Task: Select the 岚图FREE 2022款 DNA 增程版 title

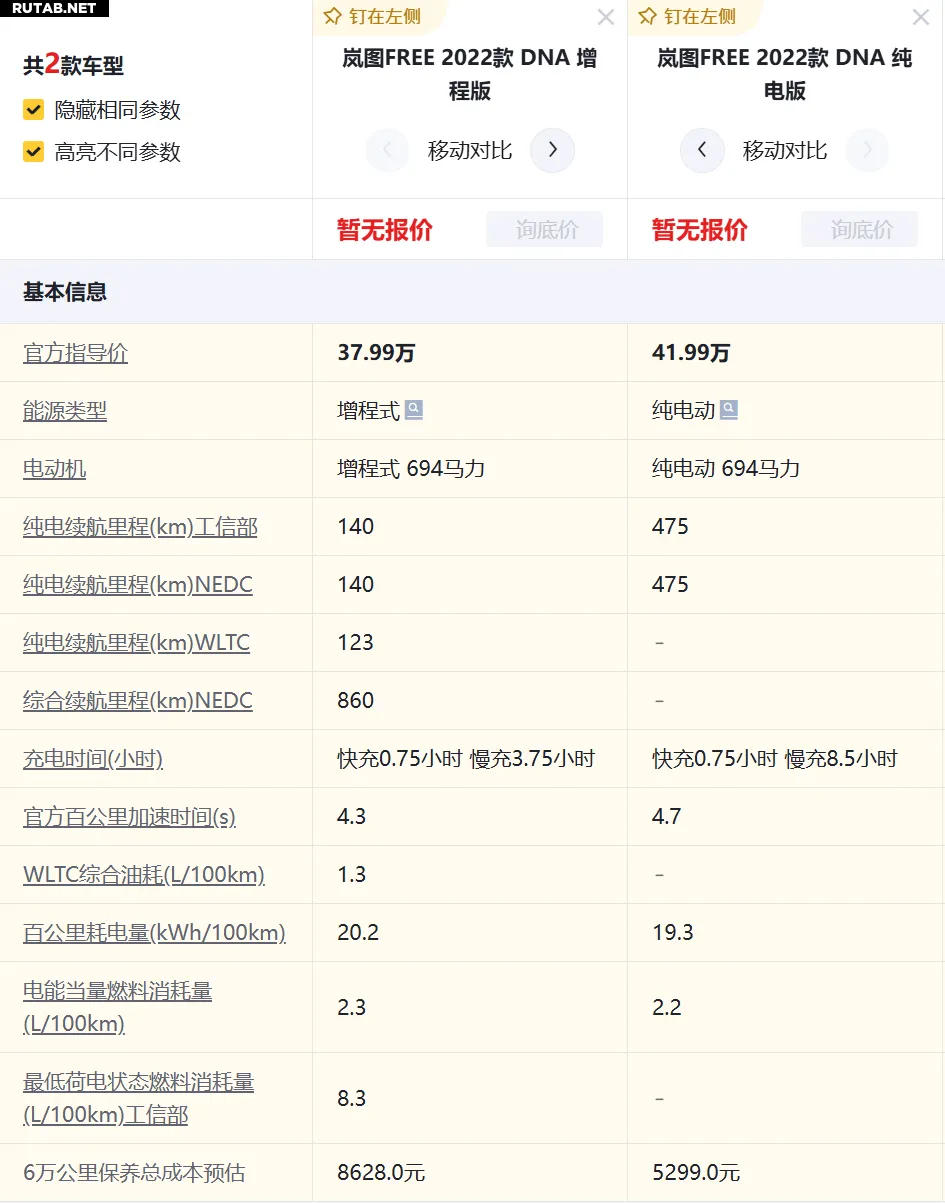Action: [469, 74]
